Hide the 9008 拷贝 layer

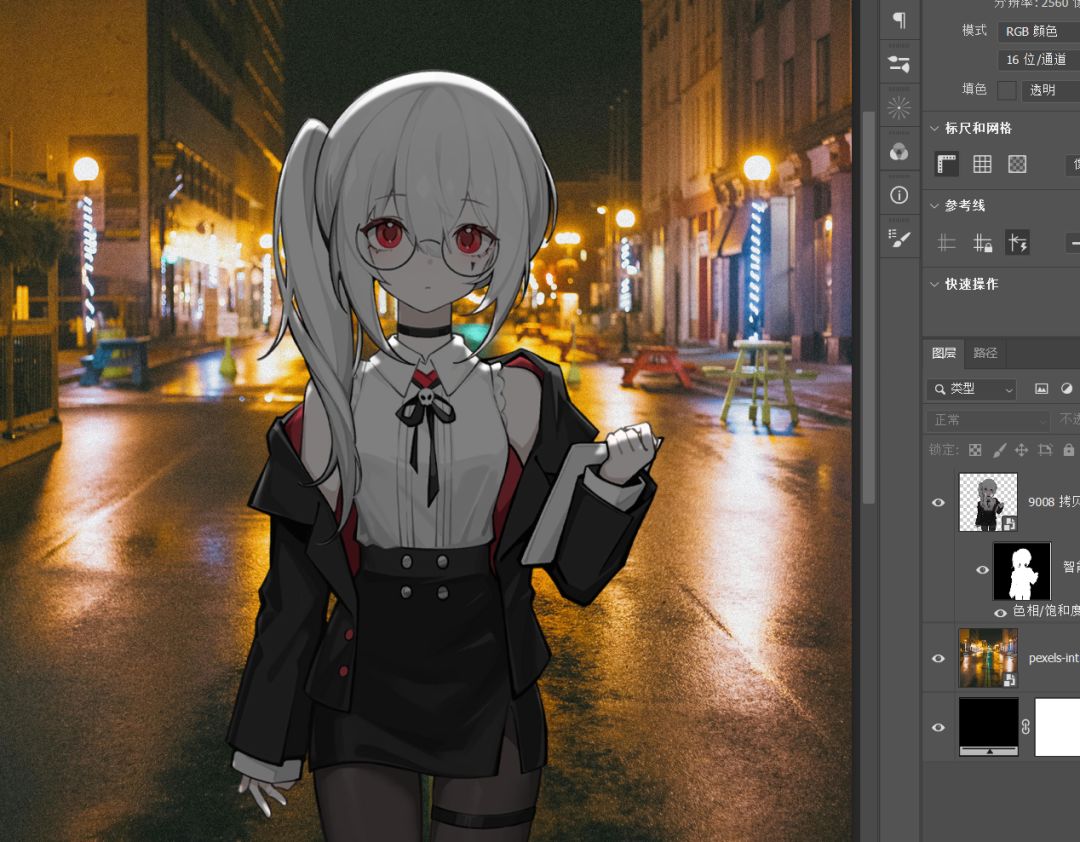coord(938,502)
